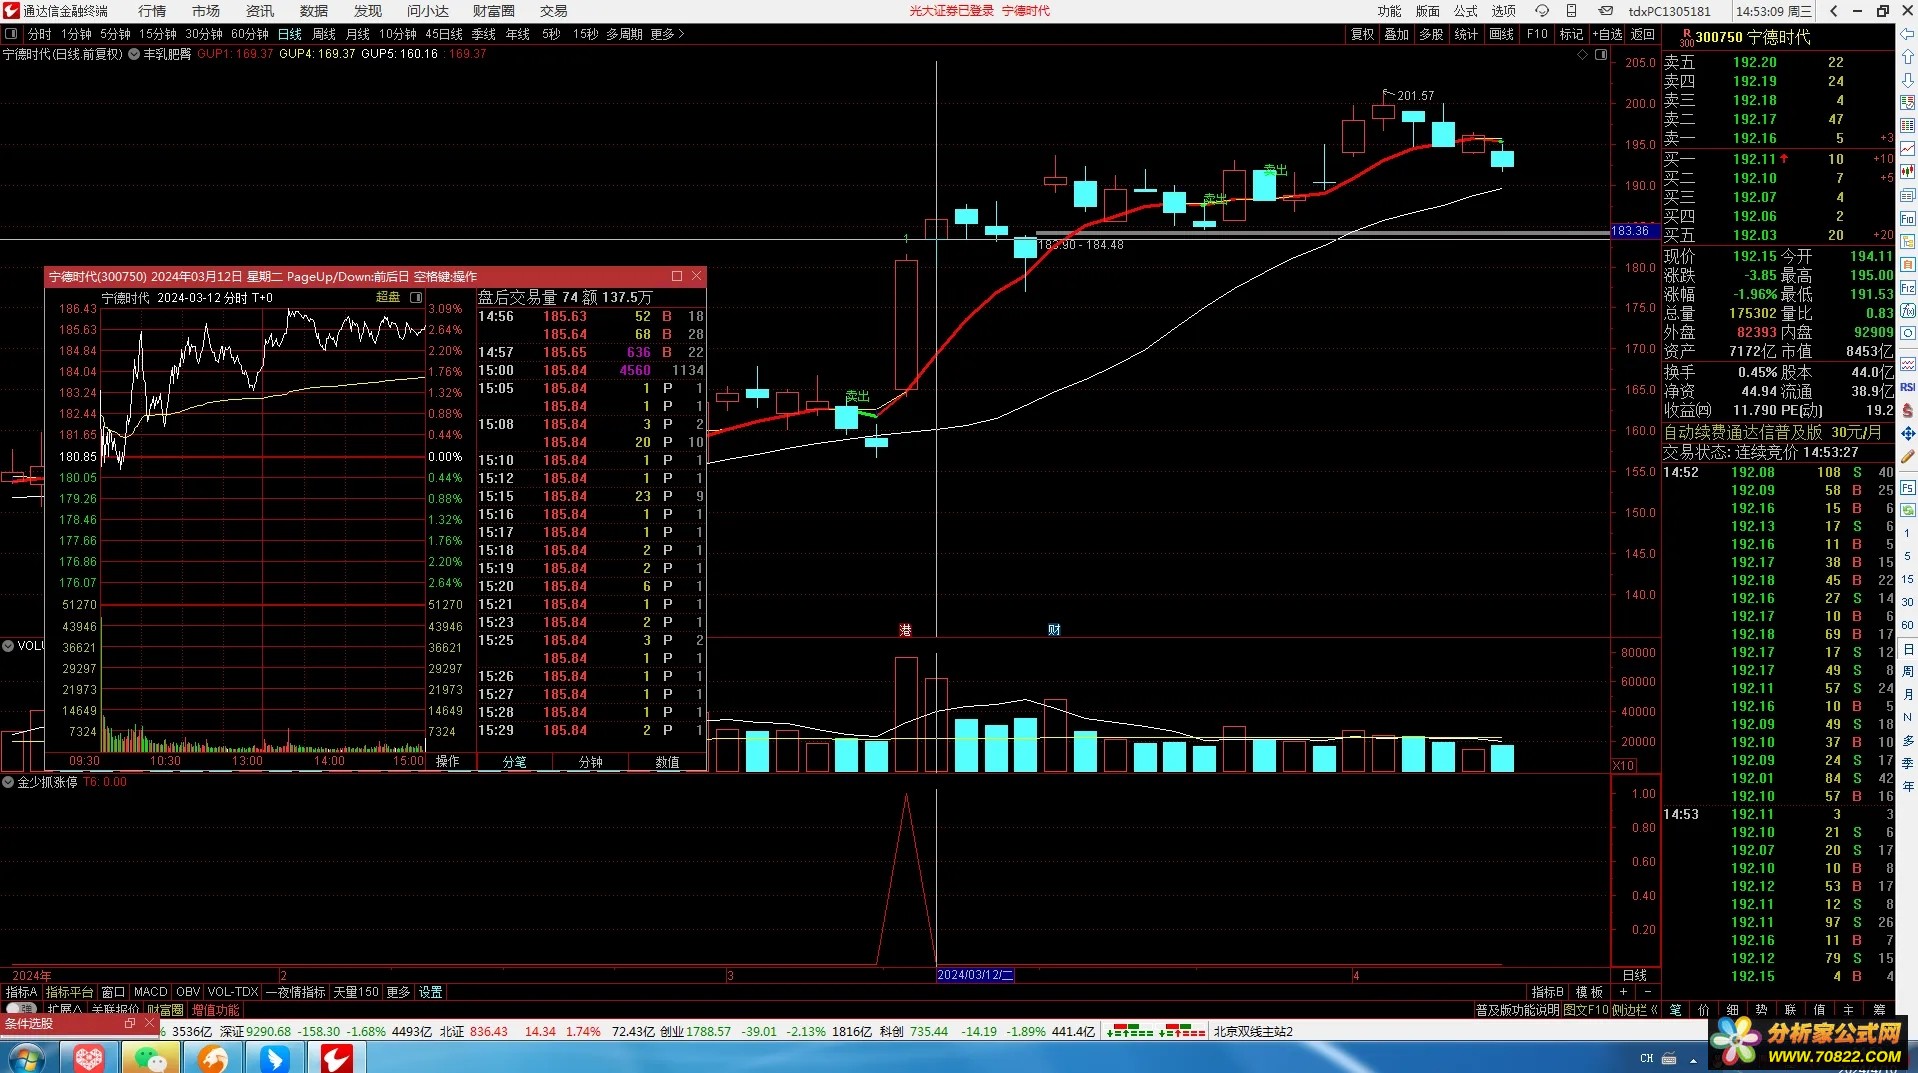Open the 问小达 menu

point(428,11)
